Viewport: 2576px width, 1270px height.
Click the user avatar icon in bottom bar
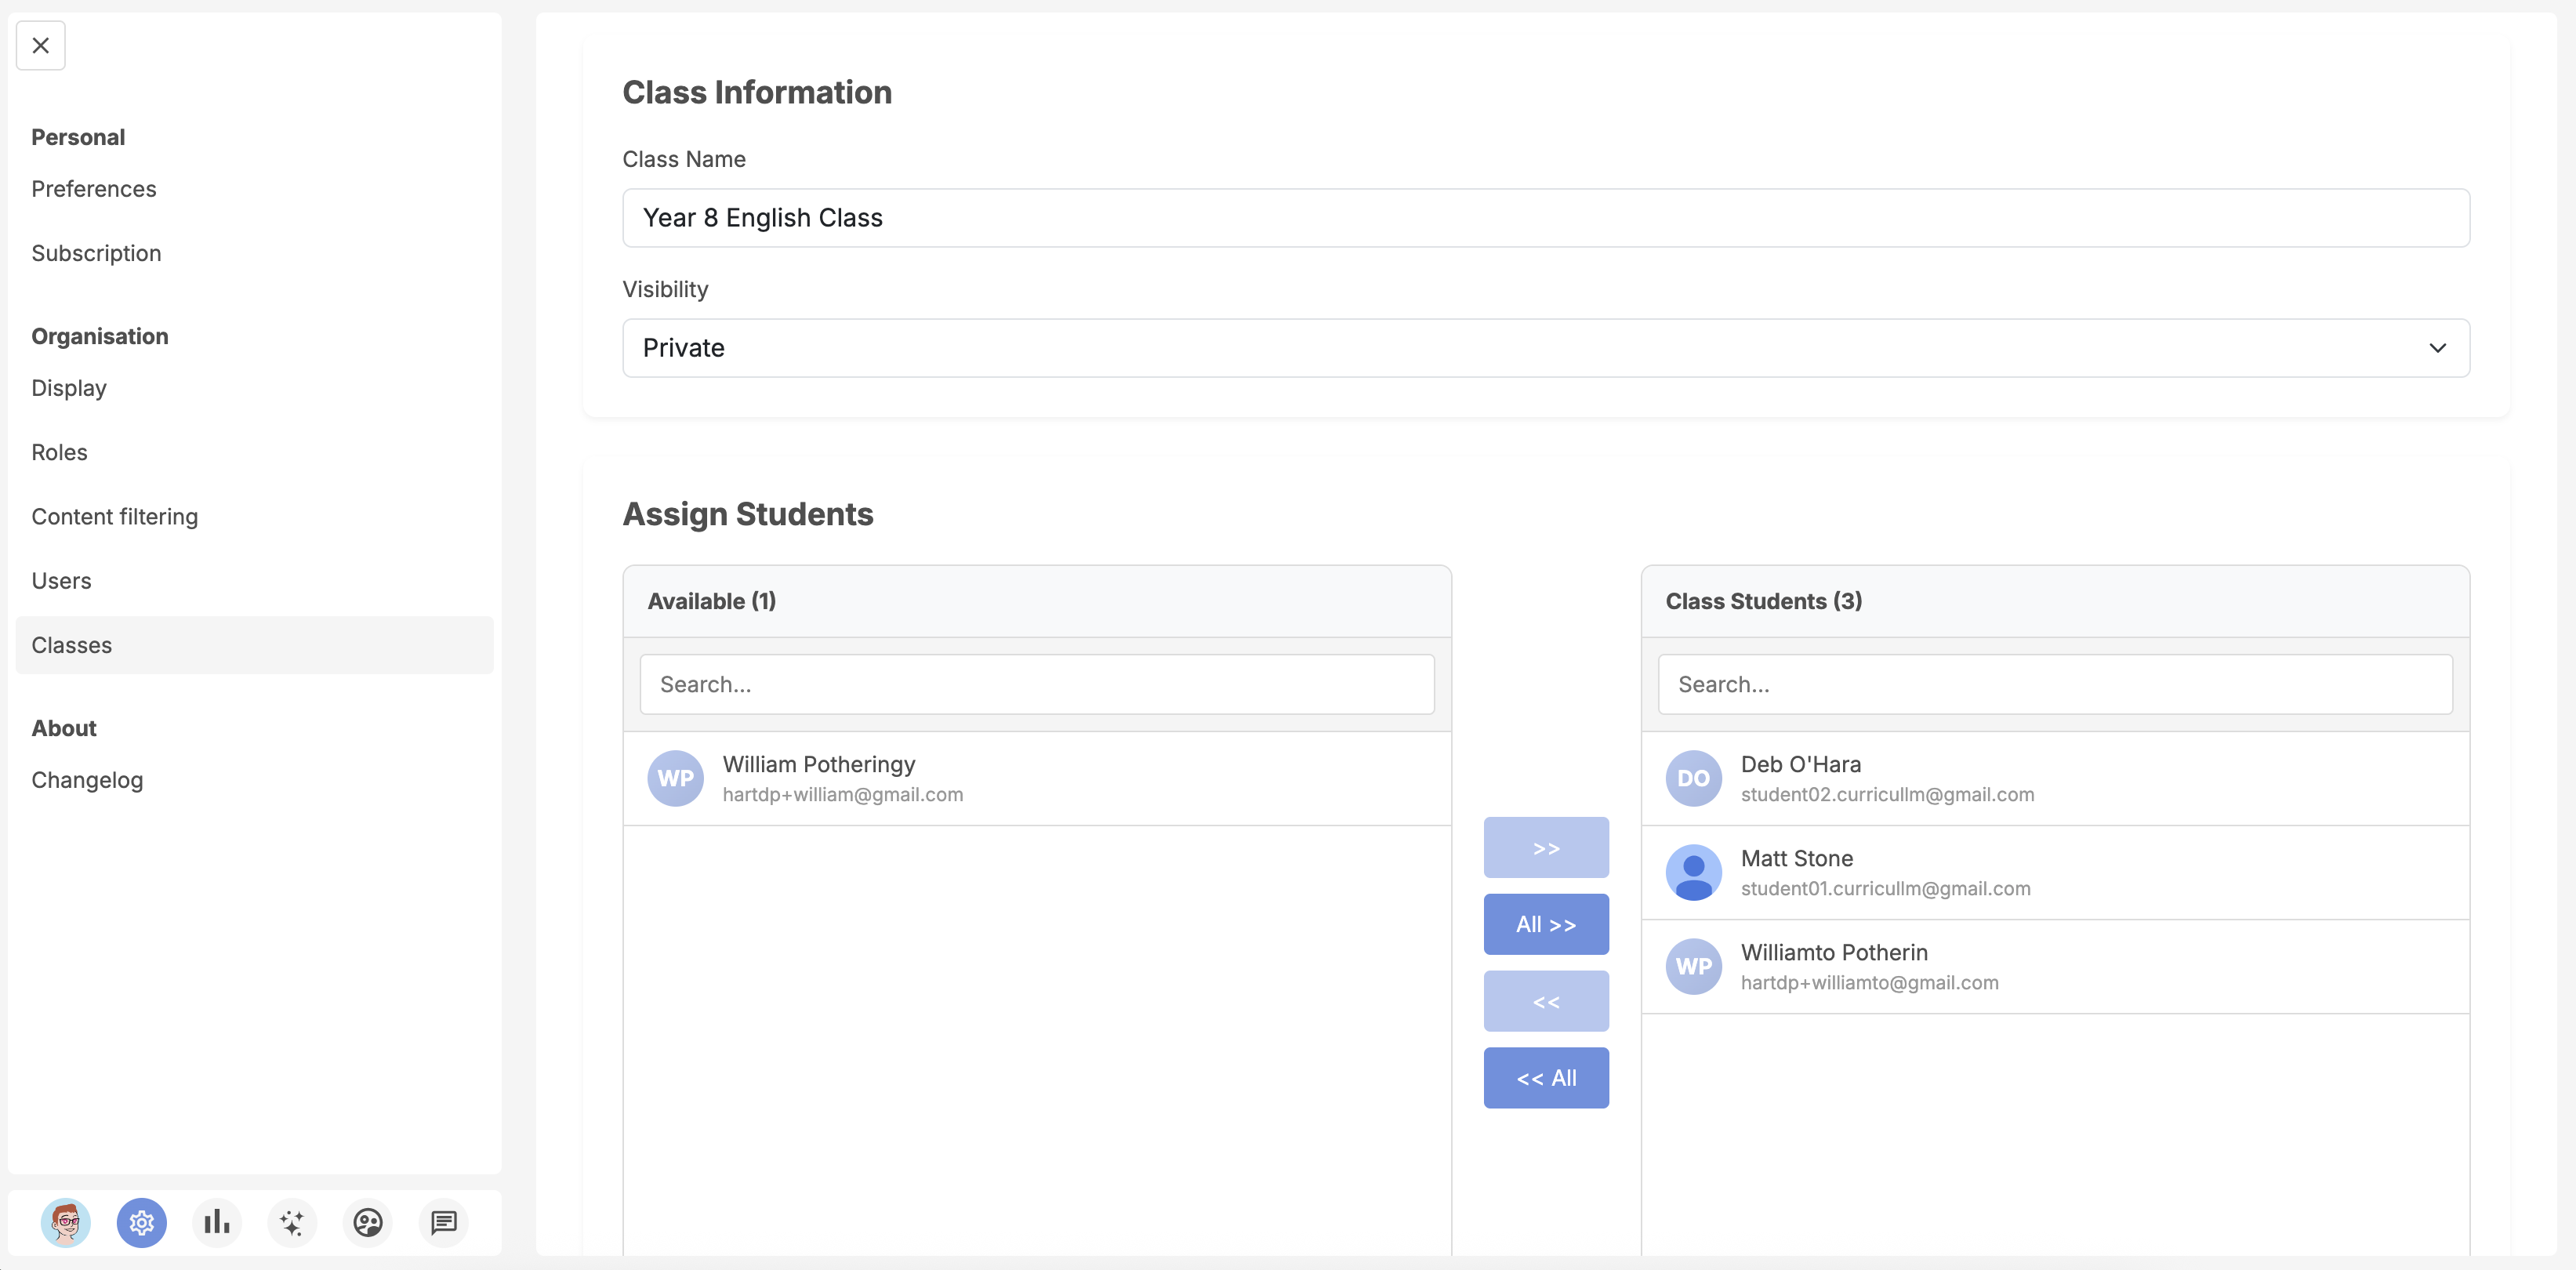point(65,1222)
